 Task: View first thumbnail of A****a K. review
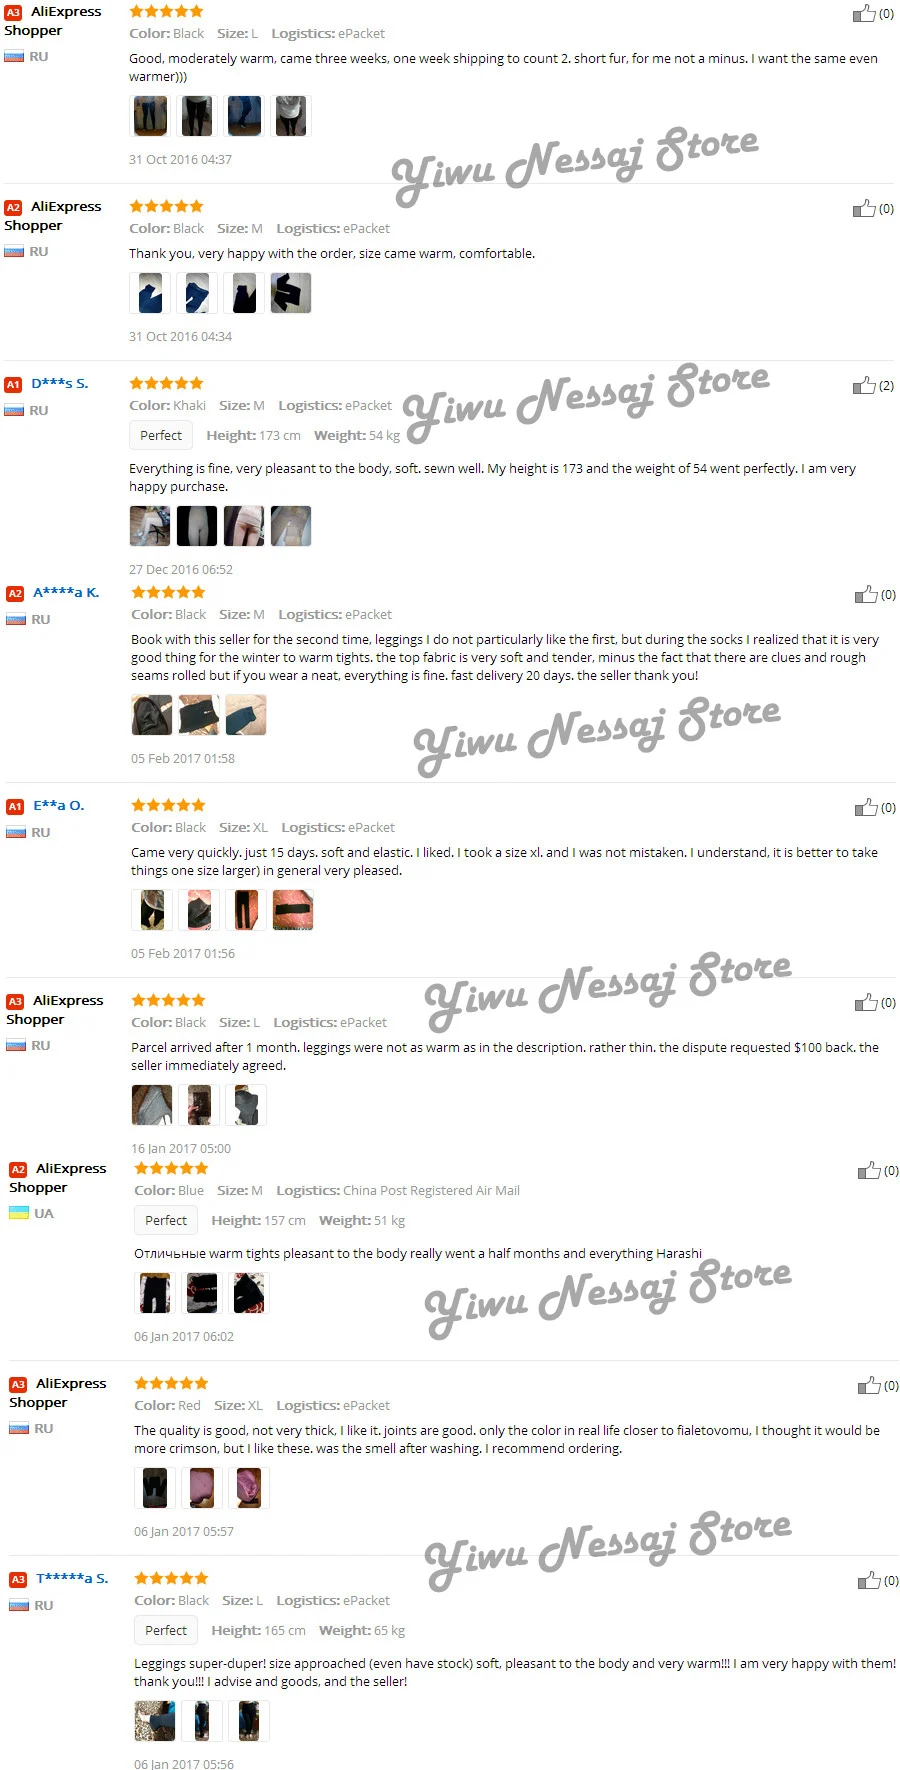152,716
